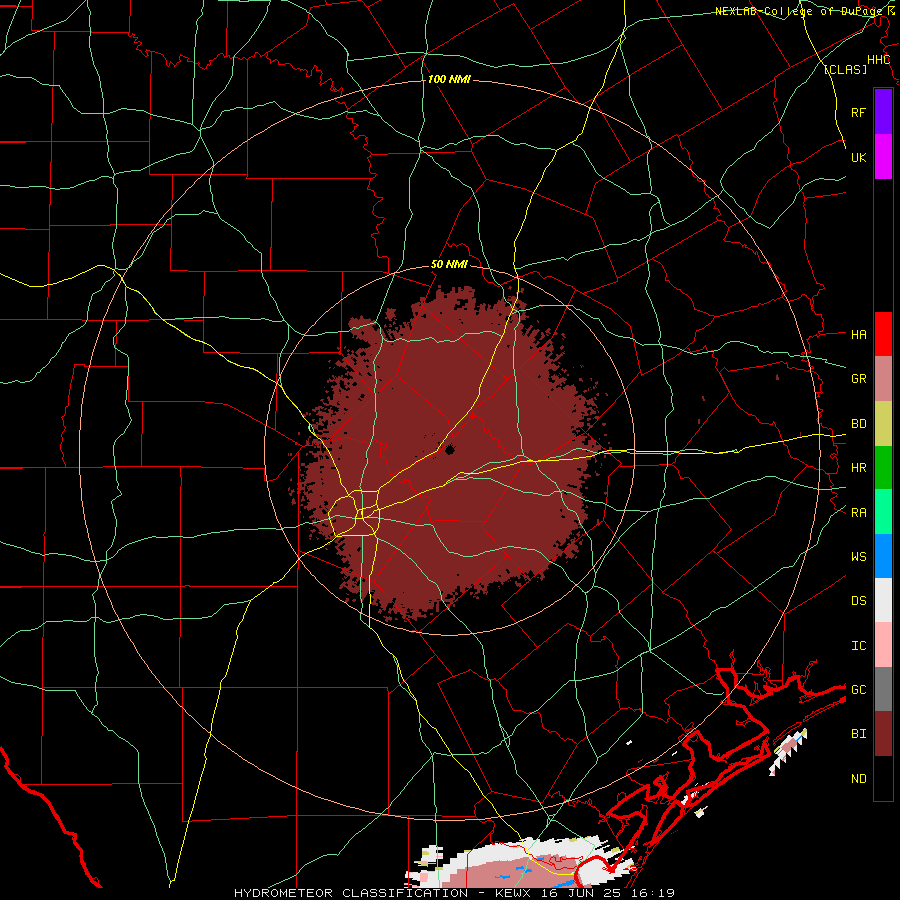Click the 50 NMI range ring label

(x=449, y=265)
